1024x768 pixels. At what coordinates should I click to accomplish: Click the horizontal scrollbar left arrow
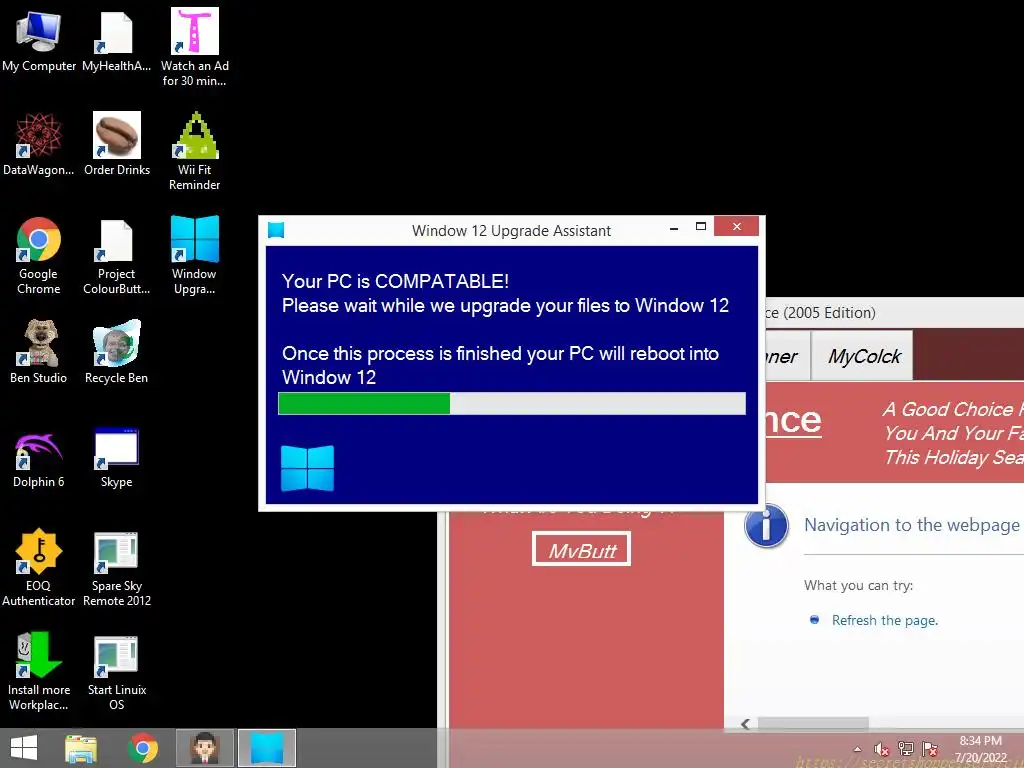click(745, 724)
